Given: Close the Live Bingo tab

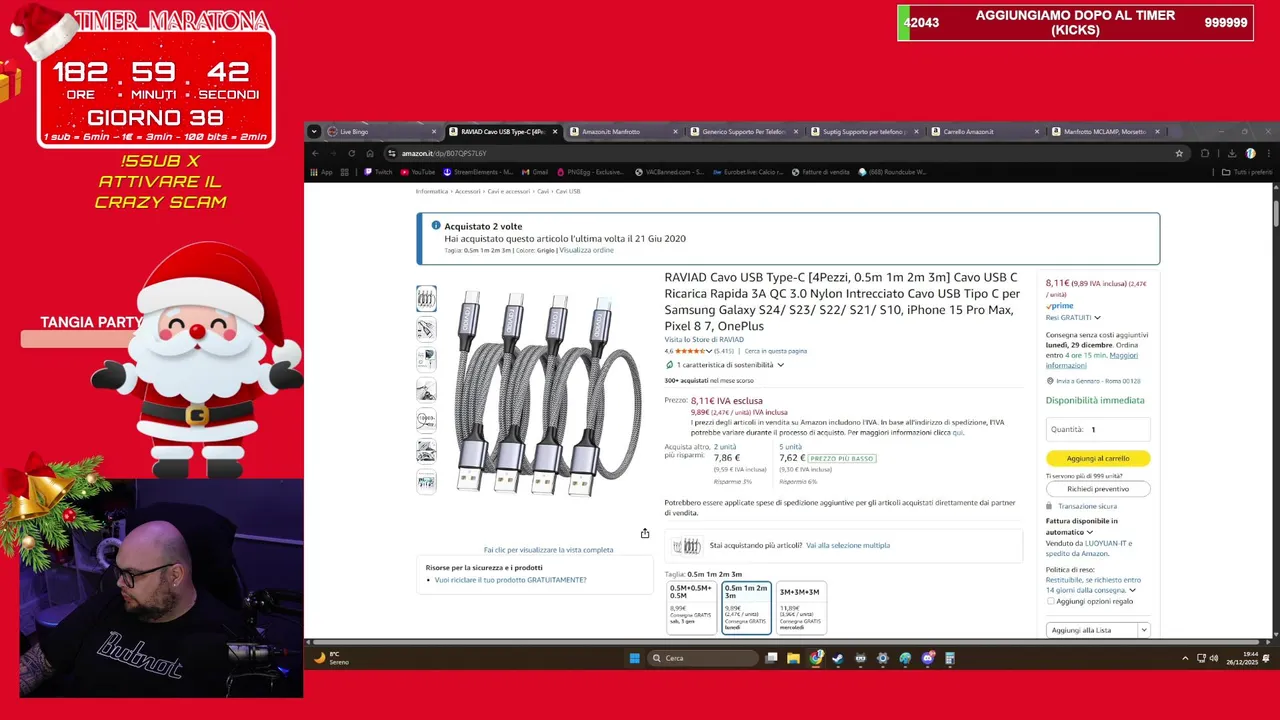Looking at the screenshot, I should click(x=434, y=131).
